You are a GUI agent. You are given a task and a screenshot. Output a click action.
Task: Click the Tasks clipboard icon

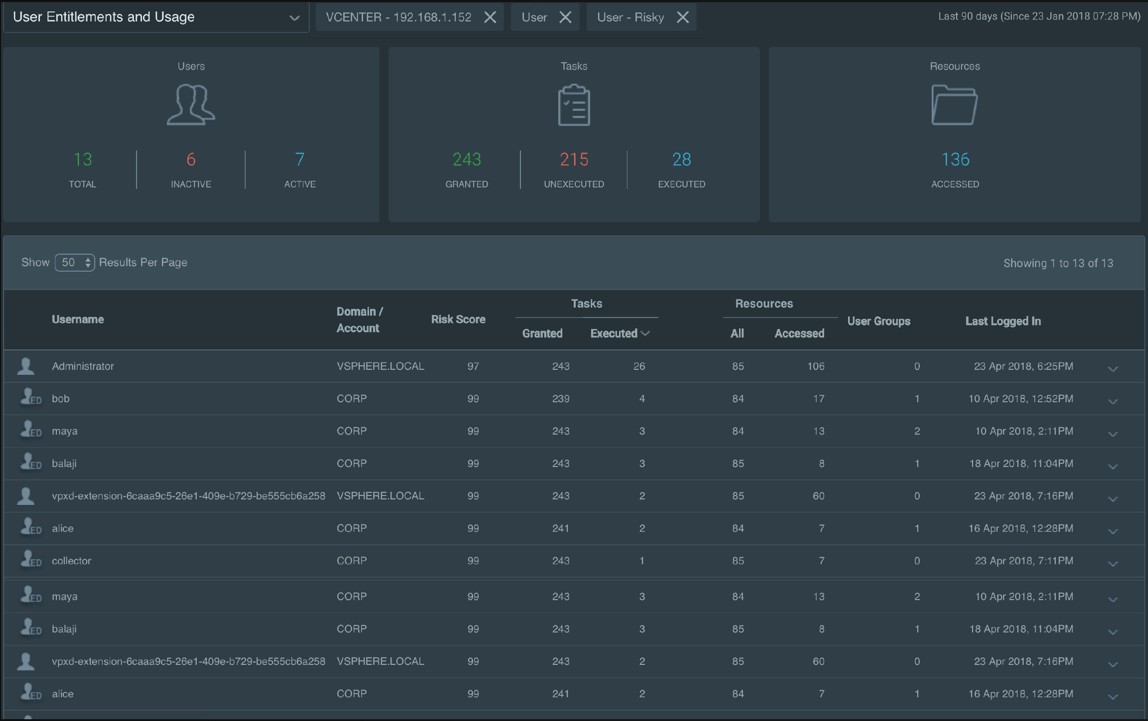tap(574, 105)
